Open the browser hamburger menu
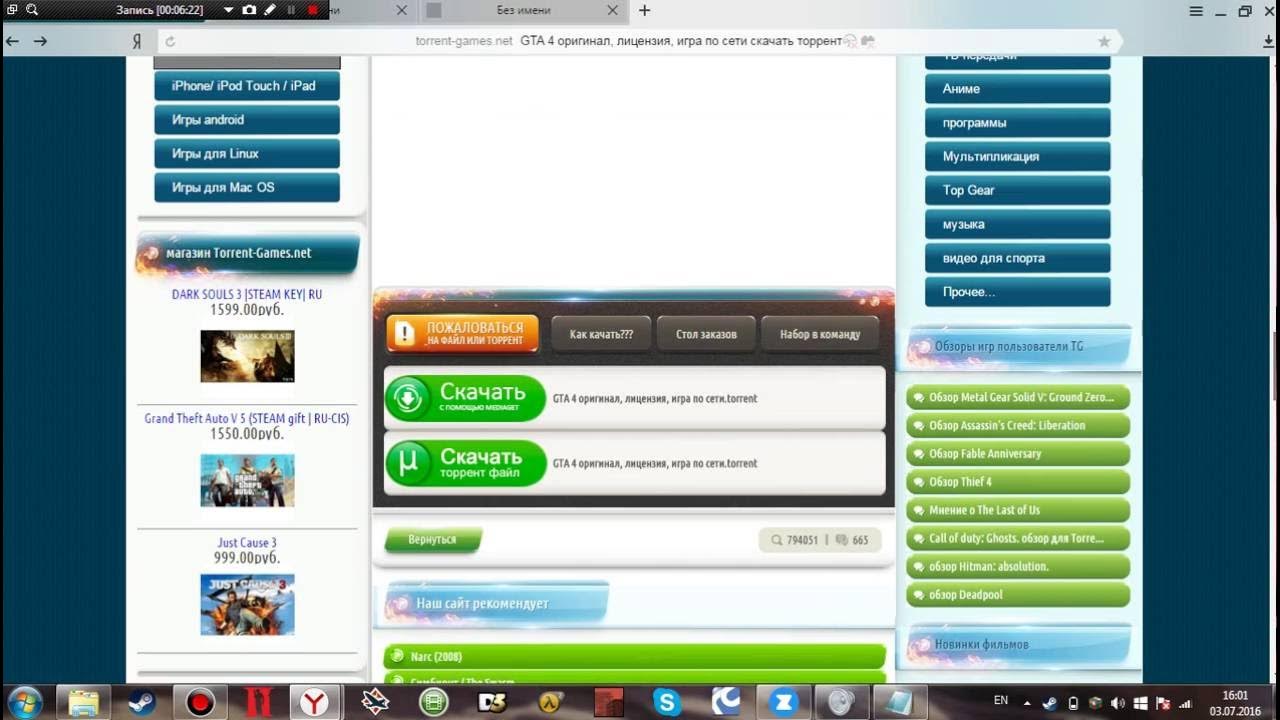The height and width of the screenshot is (720, 1280). pyautogui.click(x=1196, y=11)
